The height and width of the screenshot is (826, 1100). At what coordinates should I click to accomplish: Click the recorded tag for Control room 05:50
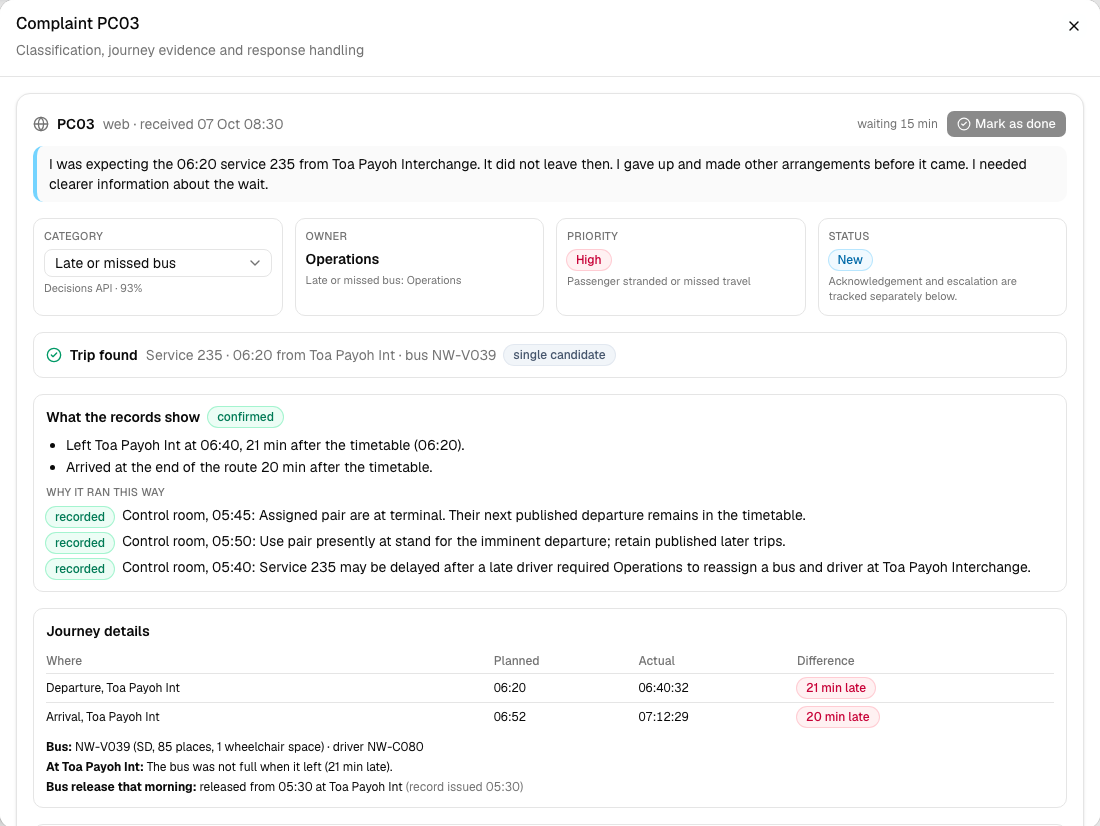click(x=80, y=542)
